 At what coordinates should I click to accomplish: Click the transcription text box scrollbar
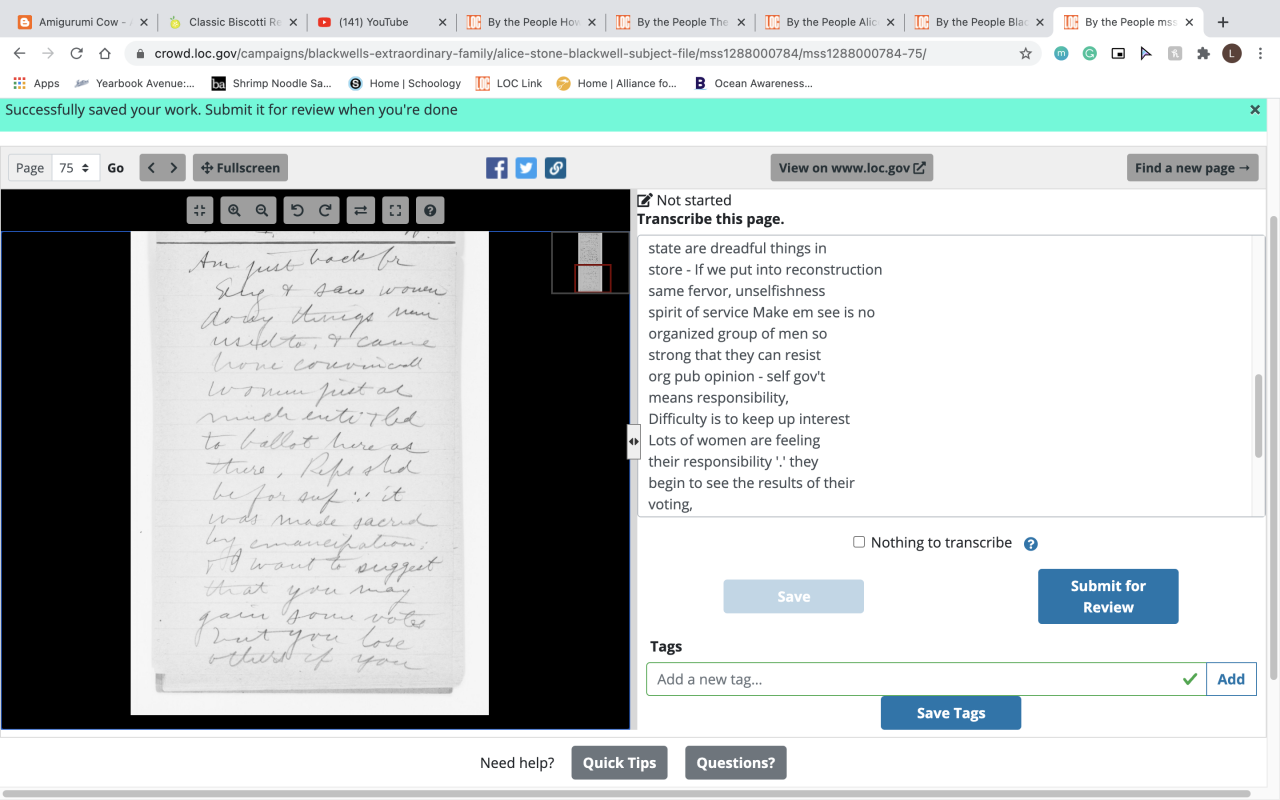pos(1258,416)
